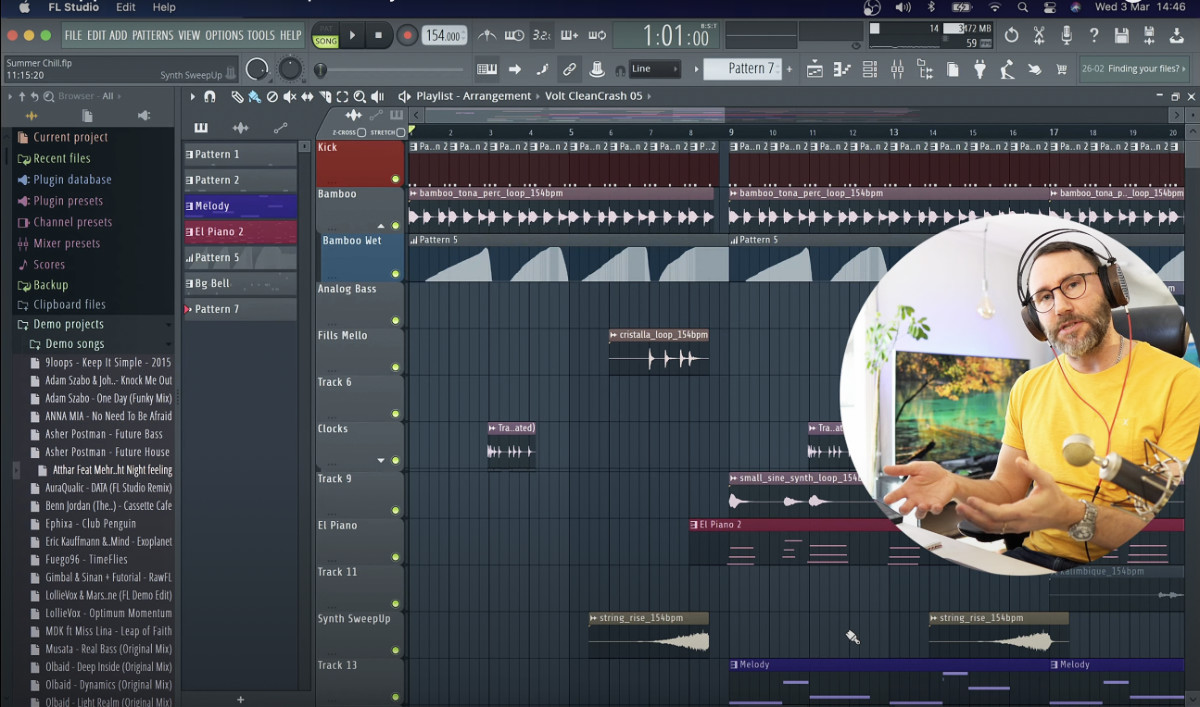The image size is (1200, 707).
Task: Open the help question mark icon
Action: pos(1093,35)
